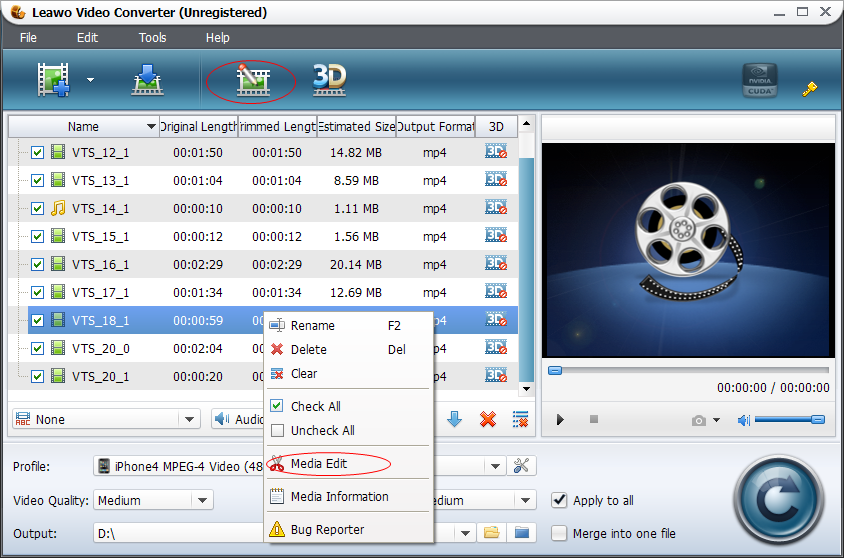
Task: Click the NVIDIA CUDA icon
Action: [759, 80]
